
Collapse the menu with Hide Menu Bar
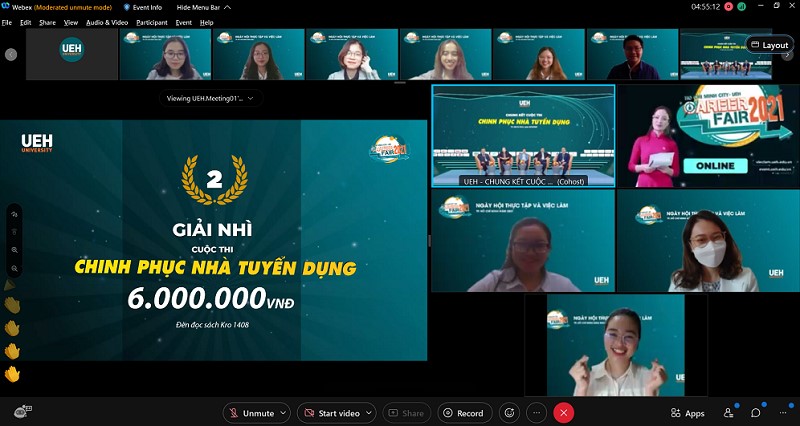pos(203,7)
